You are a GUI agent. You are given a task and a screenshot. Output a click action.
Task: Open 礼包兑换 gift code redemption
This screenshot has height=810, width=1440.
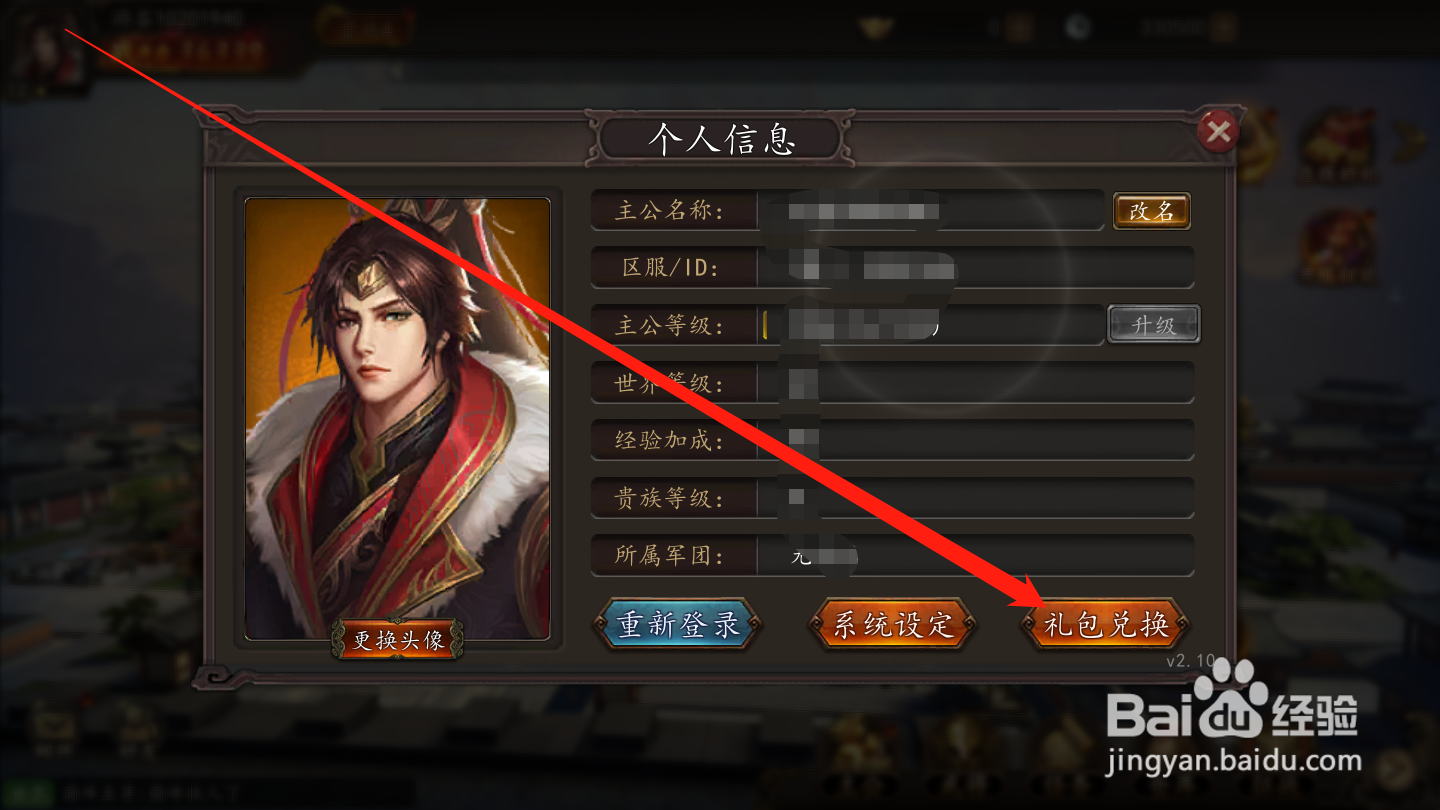point(1105,625)
